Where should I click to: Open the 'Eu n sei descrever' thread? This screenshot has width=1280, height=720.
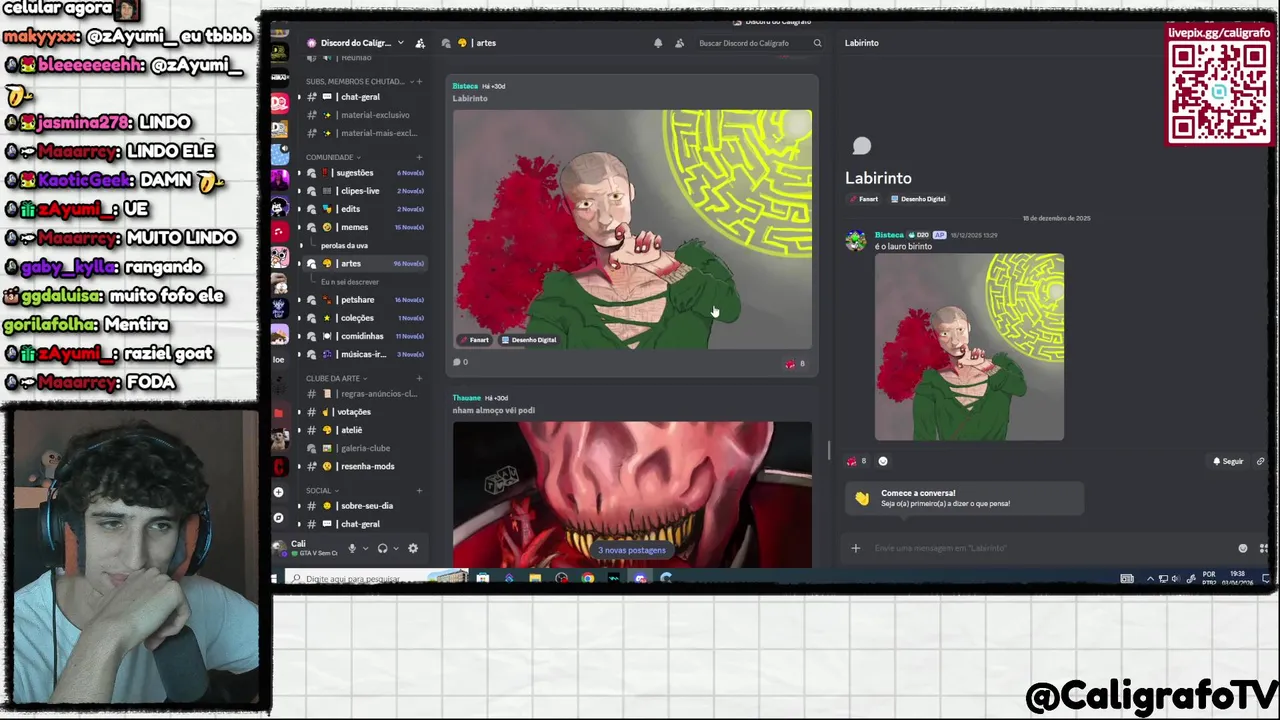[349, 282]
